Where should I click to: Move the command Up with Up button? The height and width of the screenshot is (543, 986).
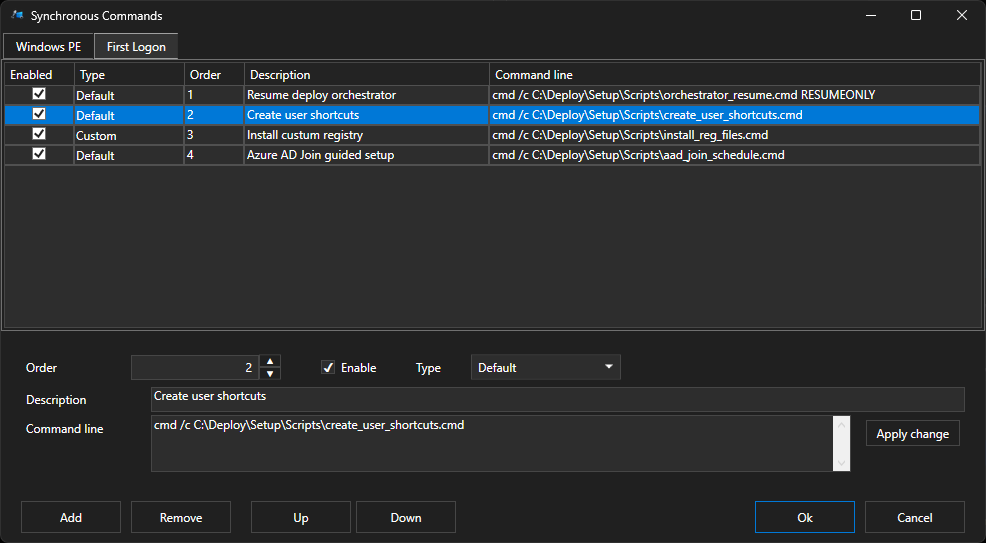pos(301,517)
